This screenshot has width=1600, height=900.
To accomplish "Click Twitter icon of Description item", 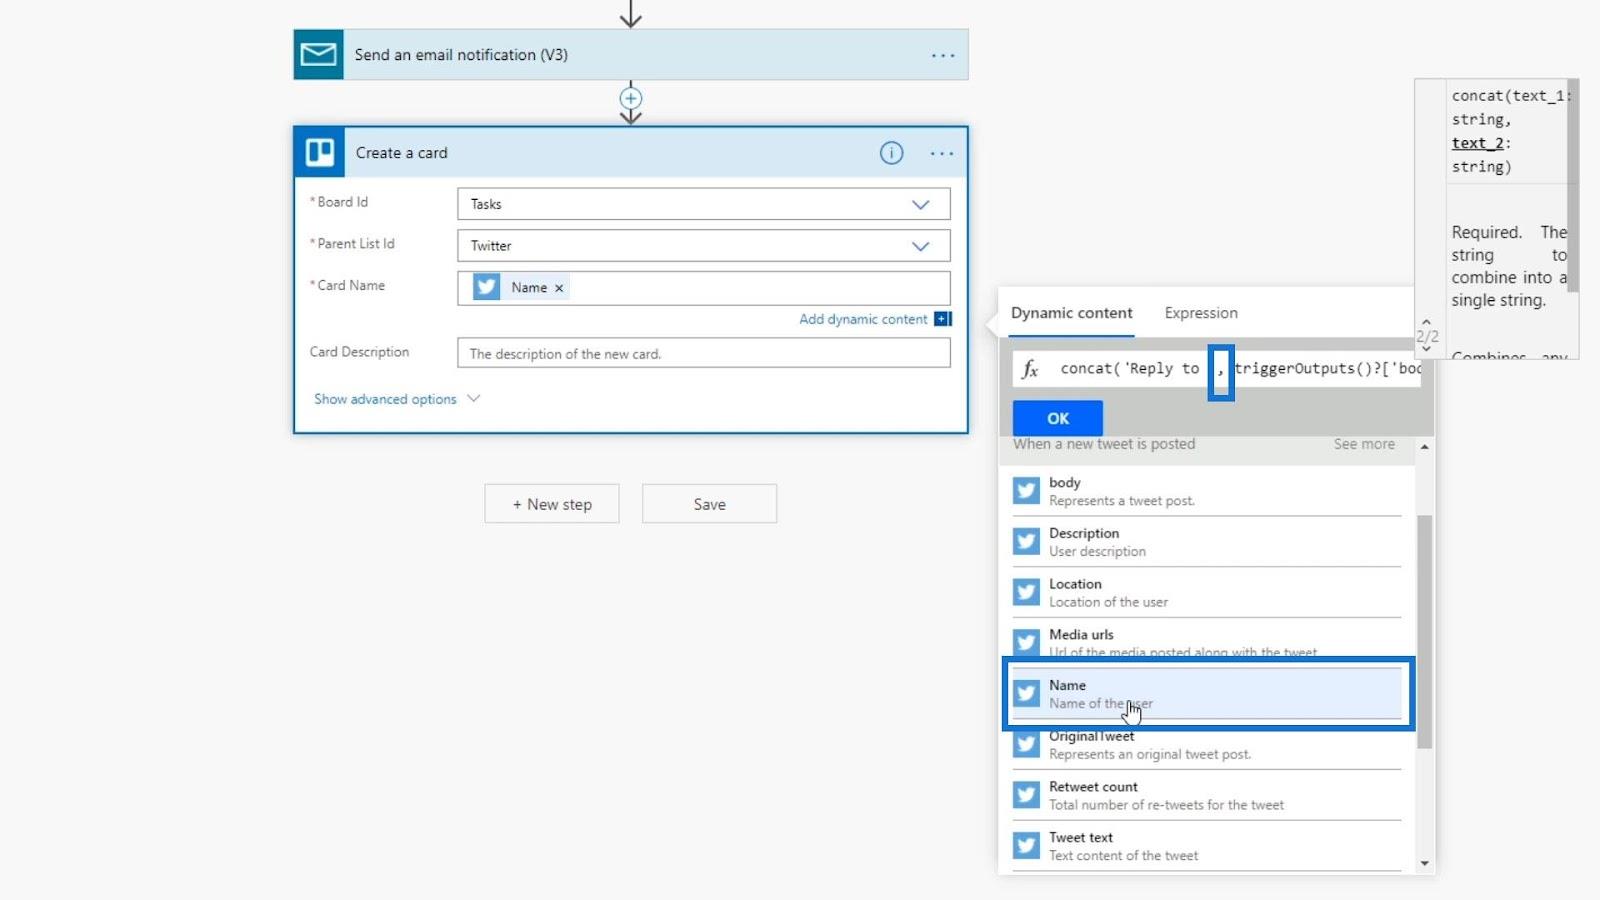I will 1026,541.
